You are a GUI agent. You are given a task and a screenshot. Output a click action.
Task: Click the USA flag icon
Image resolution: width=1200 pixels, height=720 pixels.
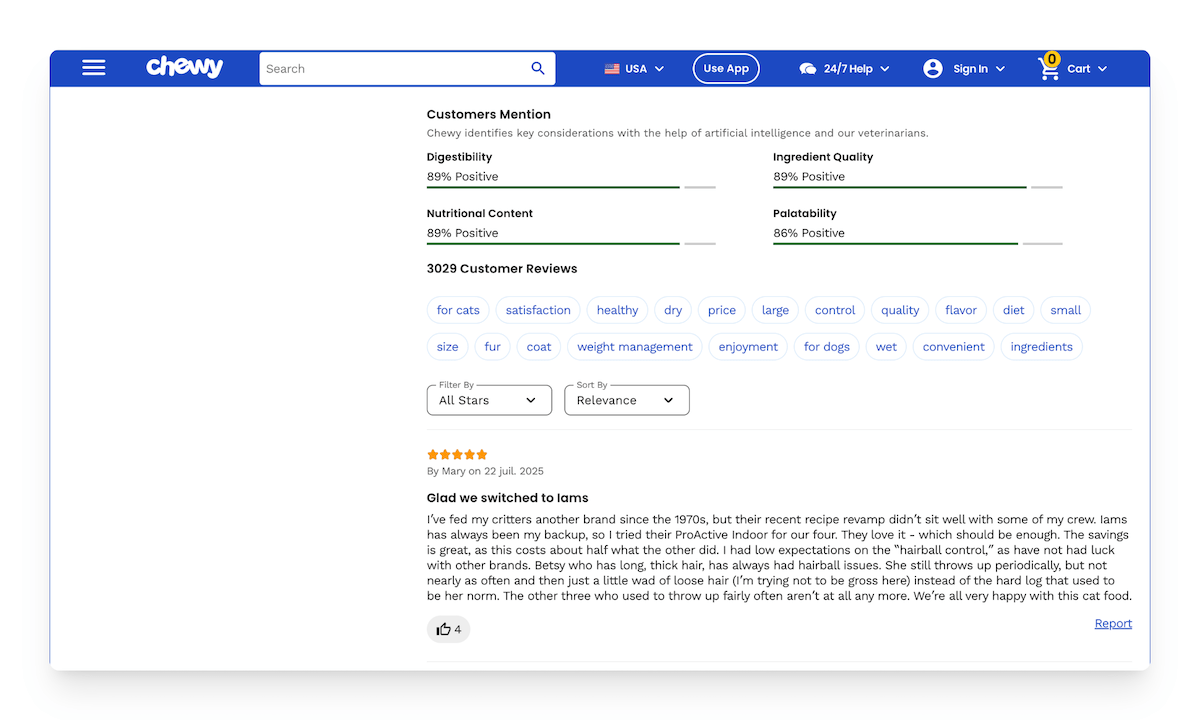tap(612, 69)
